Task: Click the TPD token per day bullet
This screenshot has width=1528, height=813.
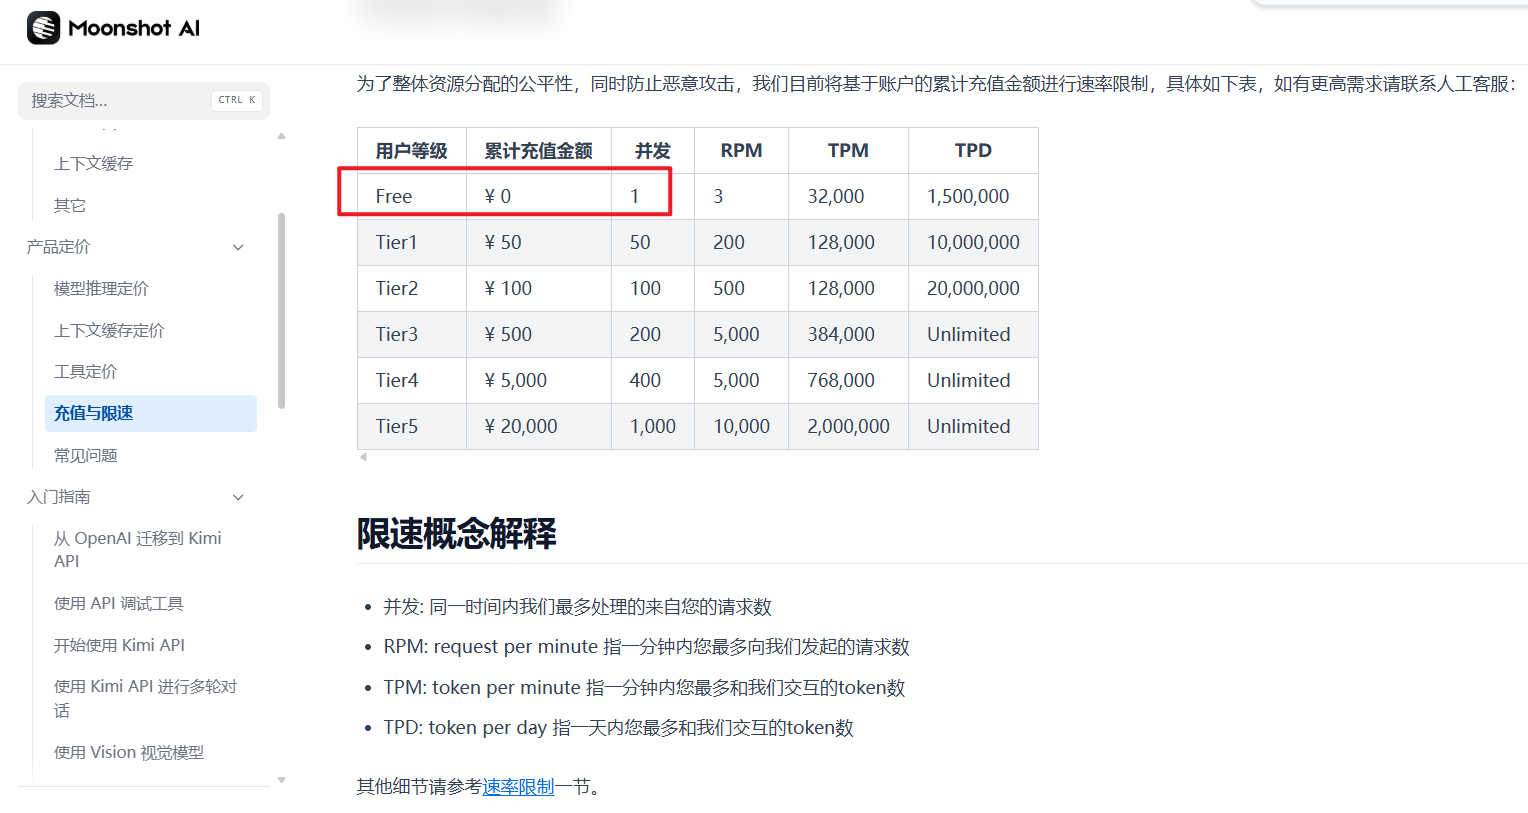Action: [x=618, y=727]
